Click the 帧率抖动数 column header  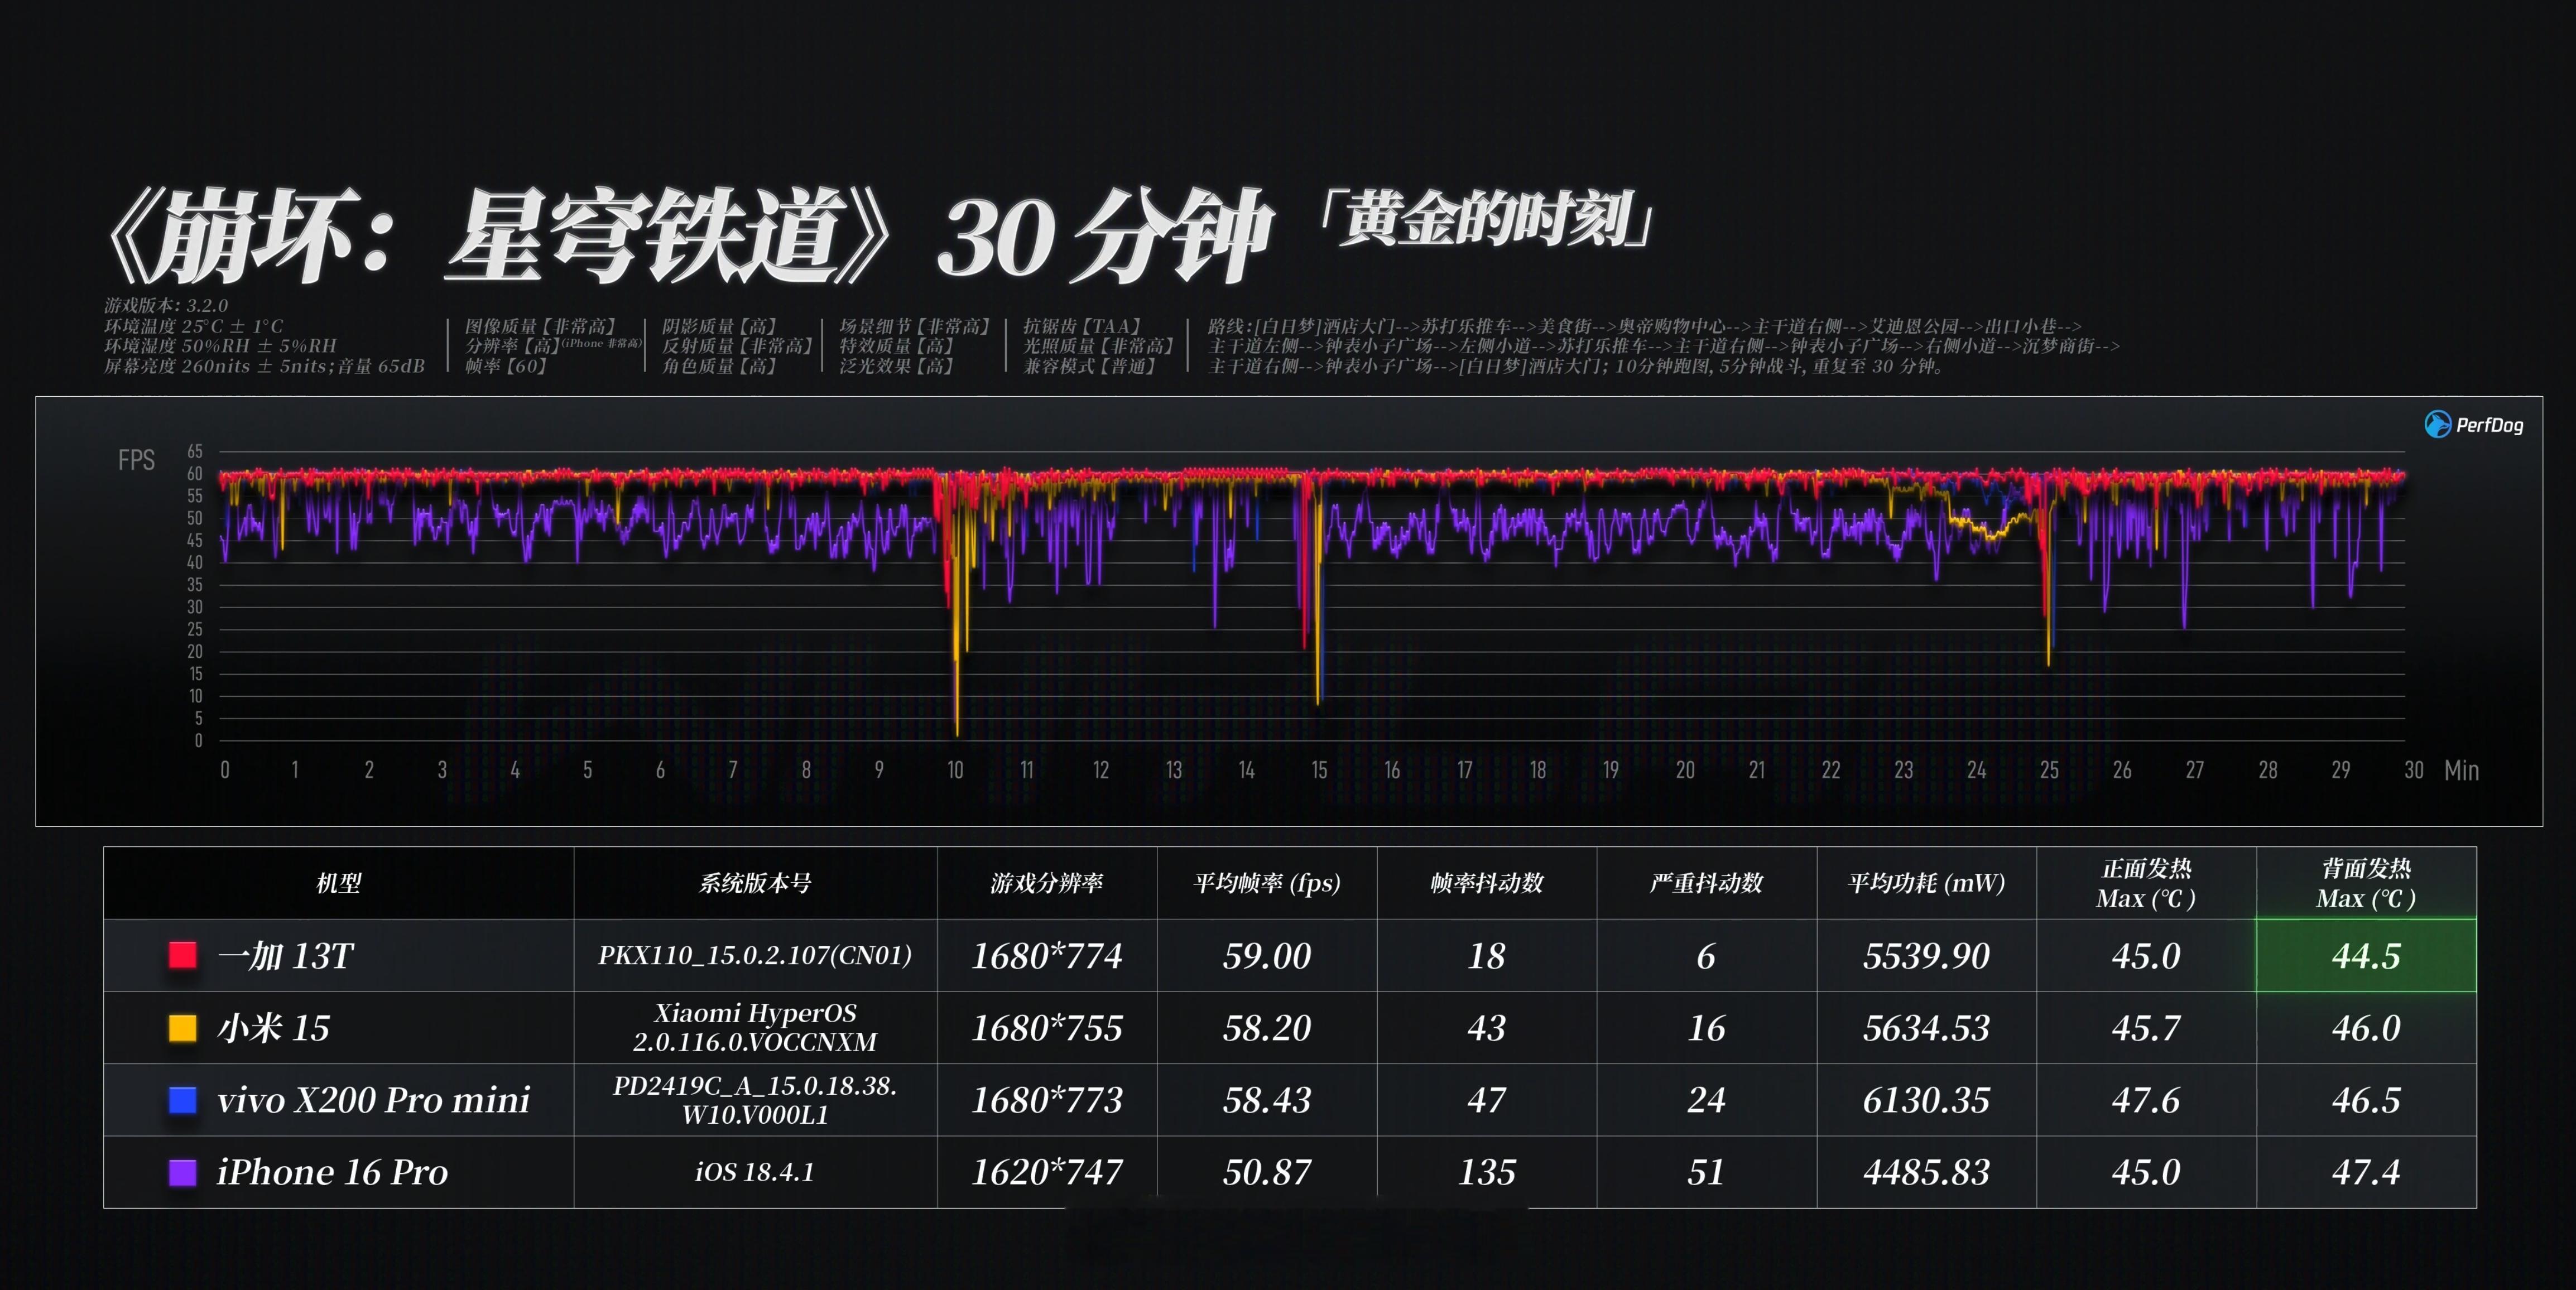click(x=1487, y=883)
